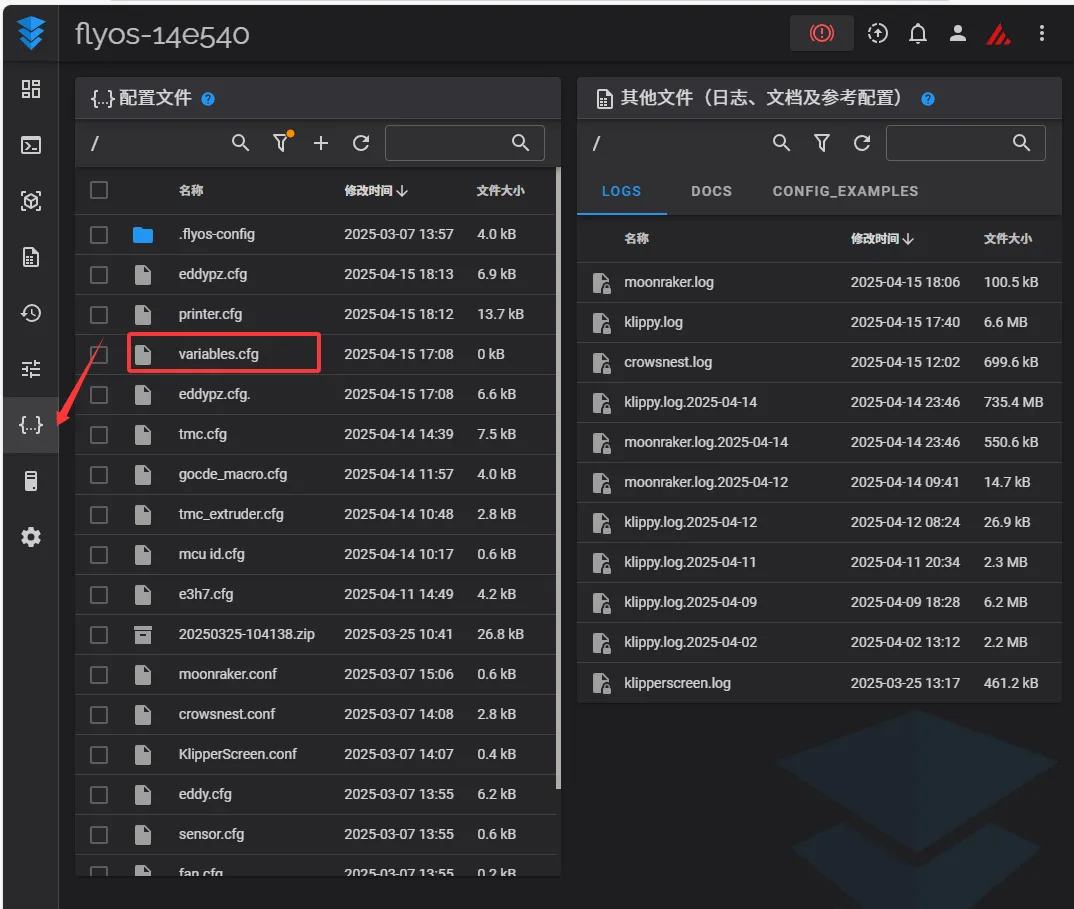This screenshot has height=909, width=1074.
Task: Open the Console terminal page in sidebar
Action: pyautogui.click(x=31, y=145)
